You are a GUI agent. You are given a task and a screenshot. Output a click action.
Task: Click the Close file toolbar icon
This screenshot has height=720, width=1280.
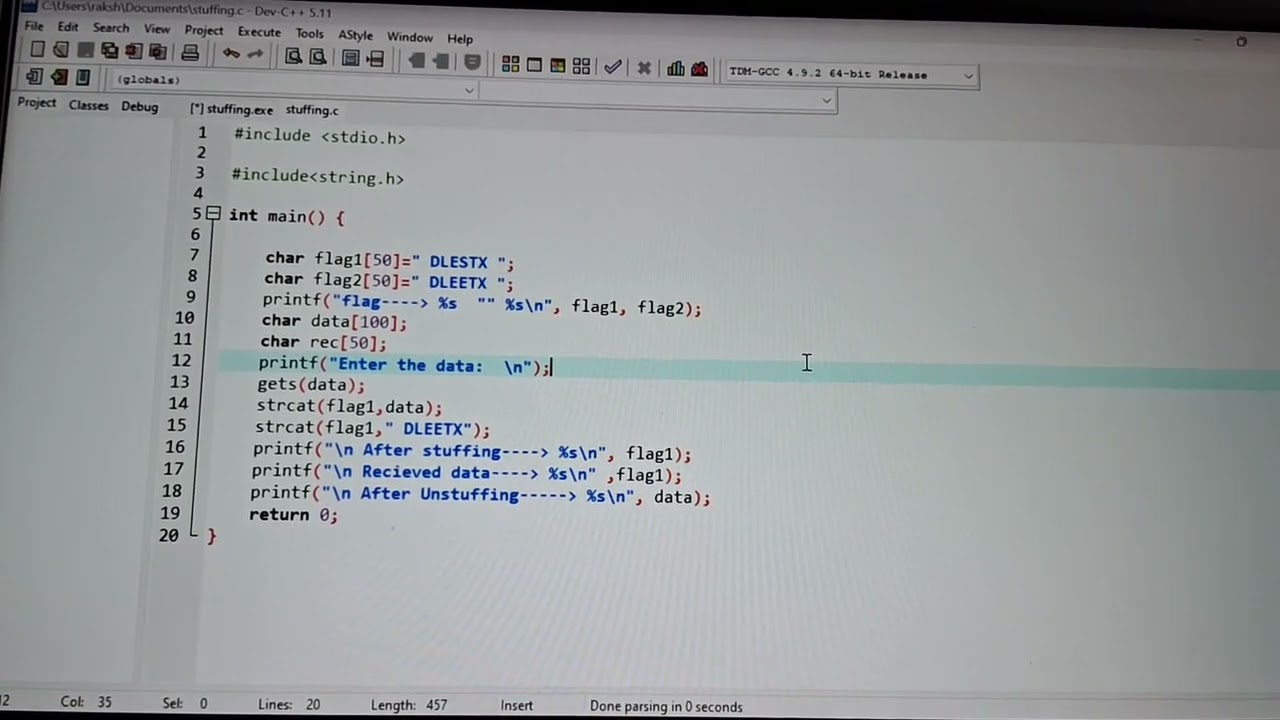133,52
